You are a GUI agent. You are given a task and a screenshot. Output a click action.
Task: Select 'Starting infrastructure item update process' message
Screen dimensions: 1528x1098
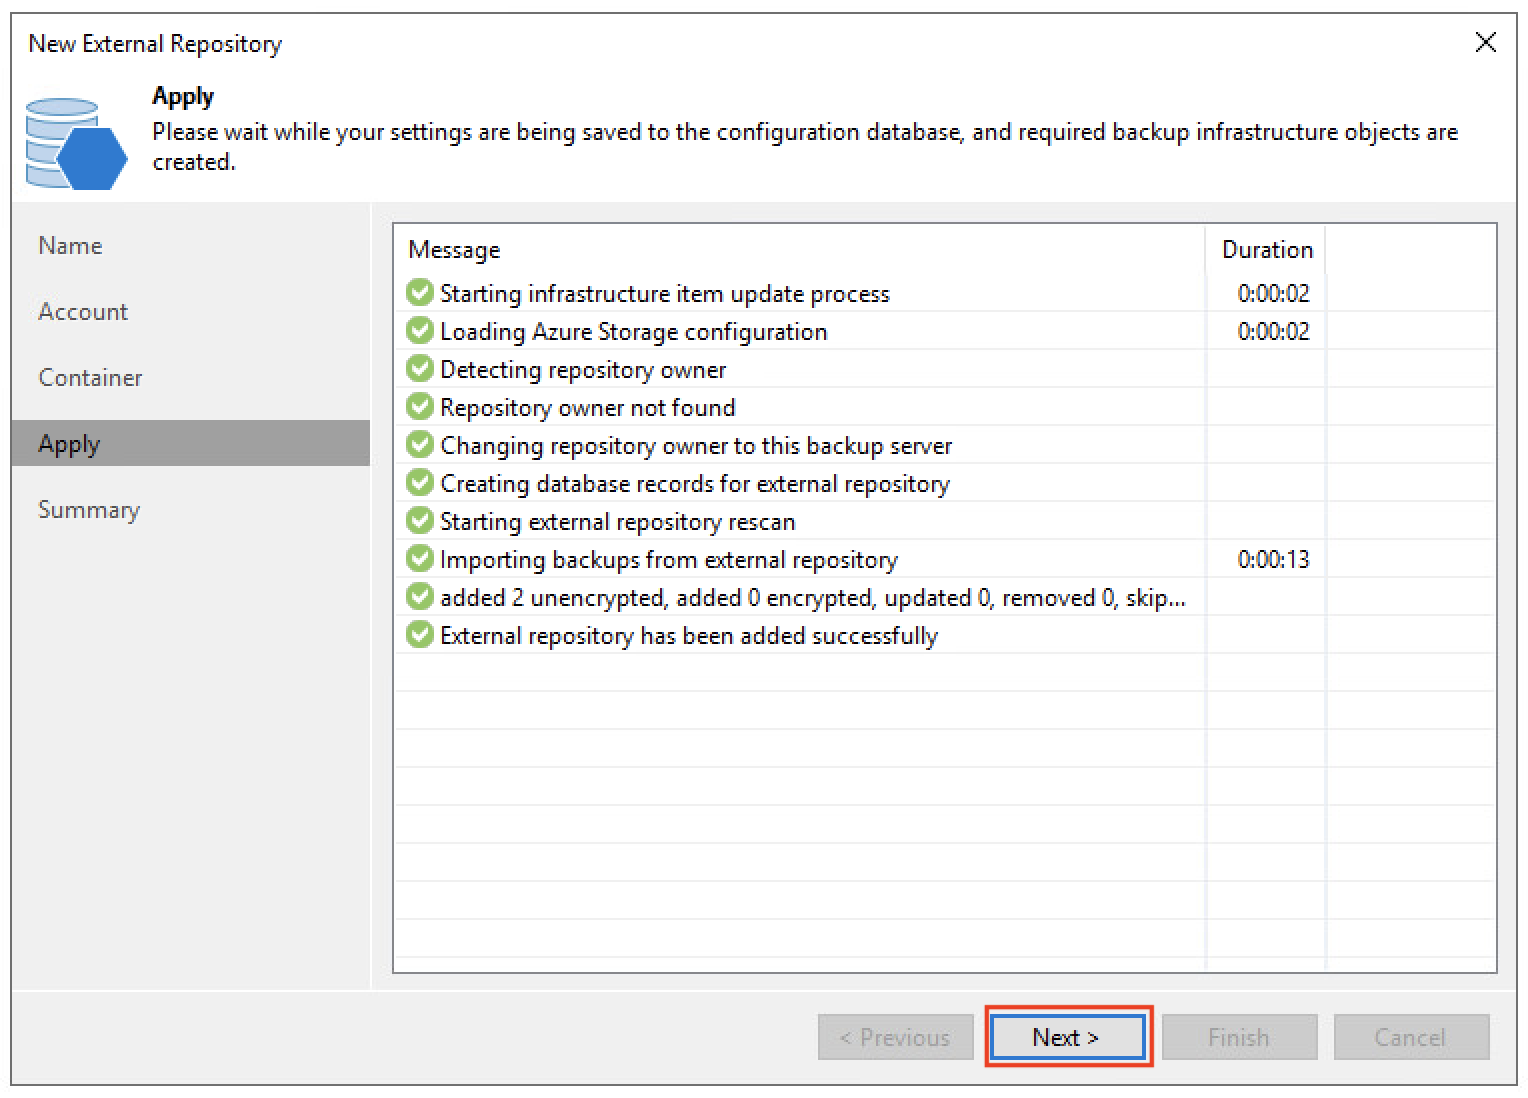tap(665, 294)
